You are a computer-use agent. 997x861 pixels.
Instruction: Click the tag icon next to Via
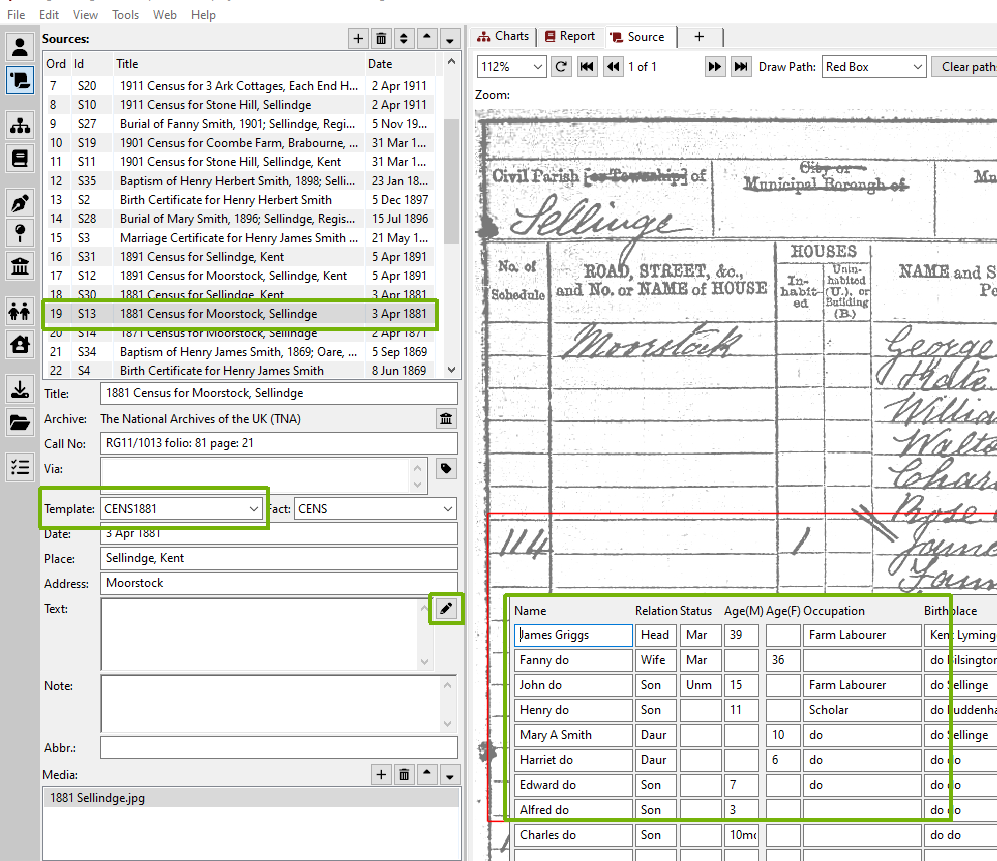coord(446,468)
